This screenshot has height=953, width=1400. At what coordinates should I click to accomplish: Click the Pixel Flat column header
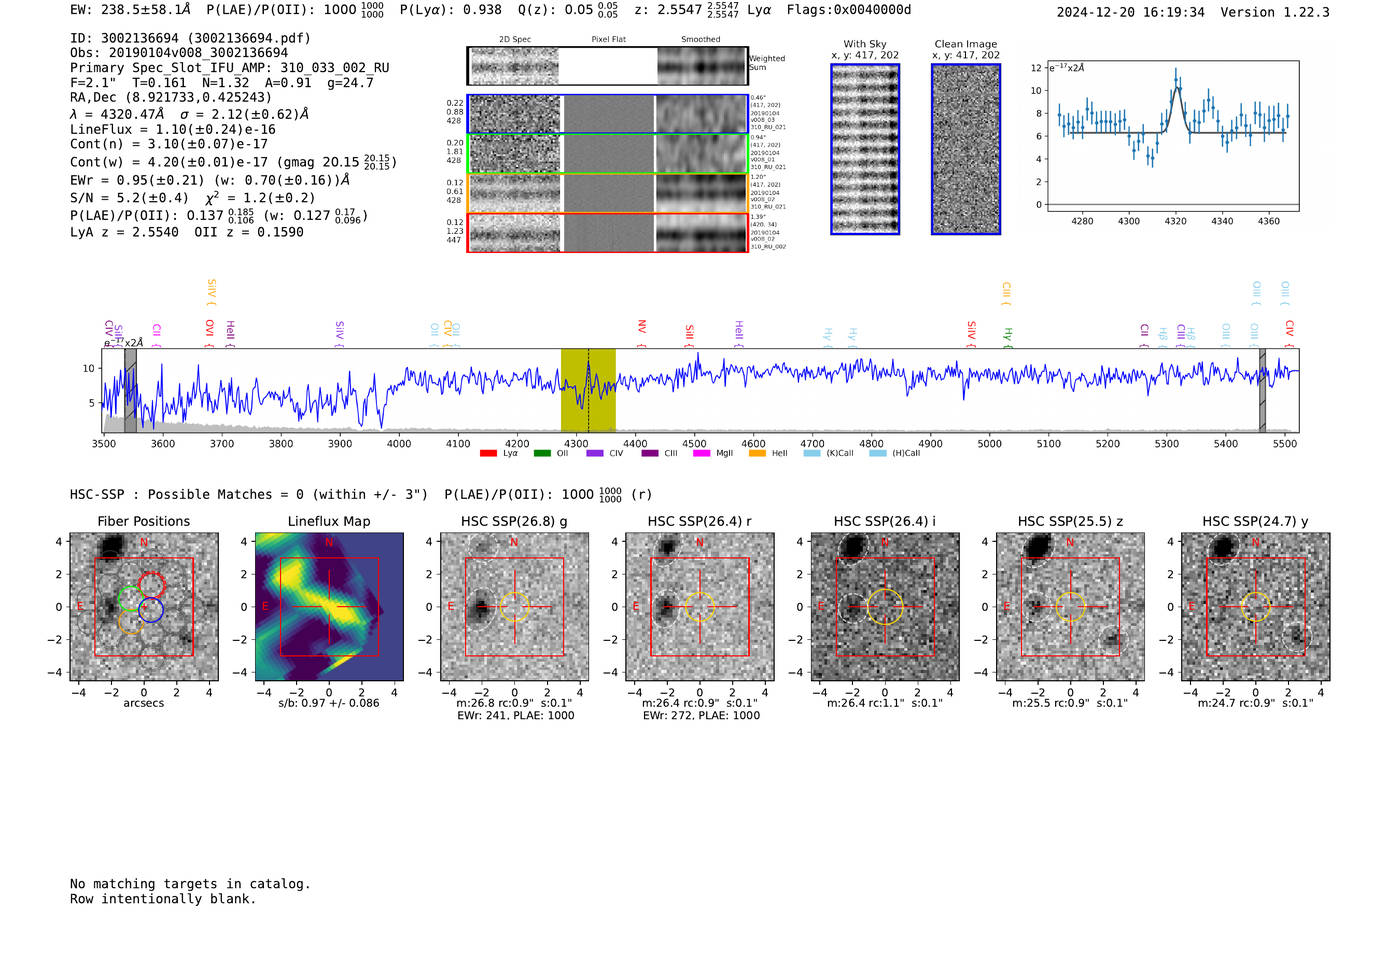point(608,40)
